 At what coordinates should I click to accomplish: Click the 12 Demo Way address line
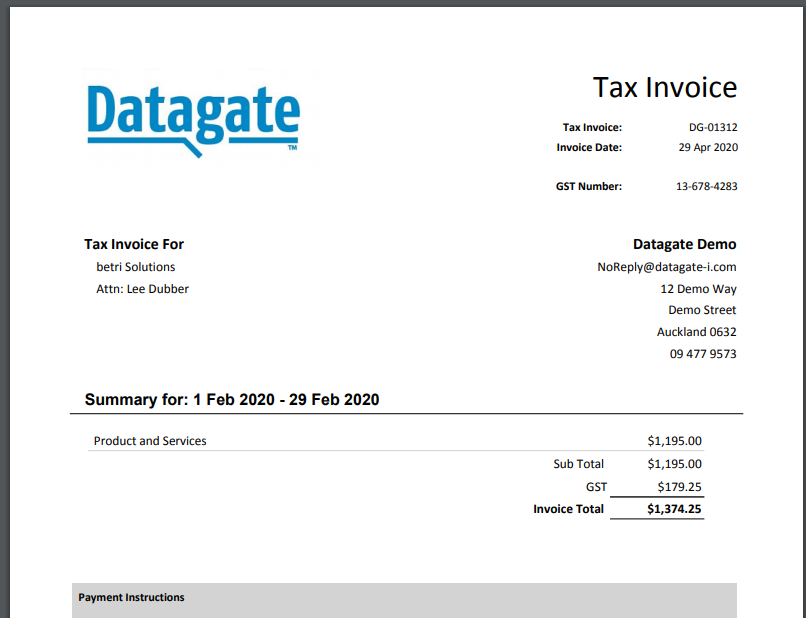click(x=698, y=289)
